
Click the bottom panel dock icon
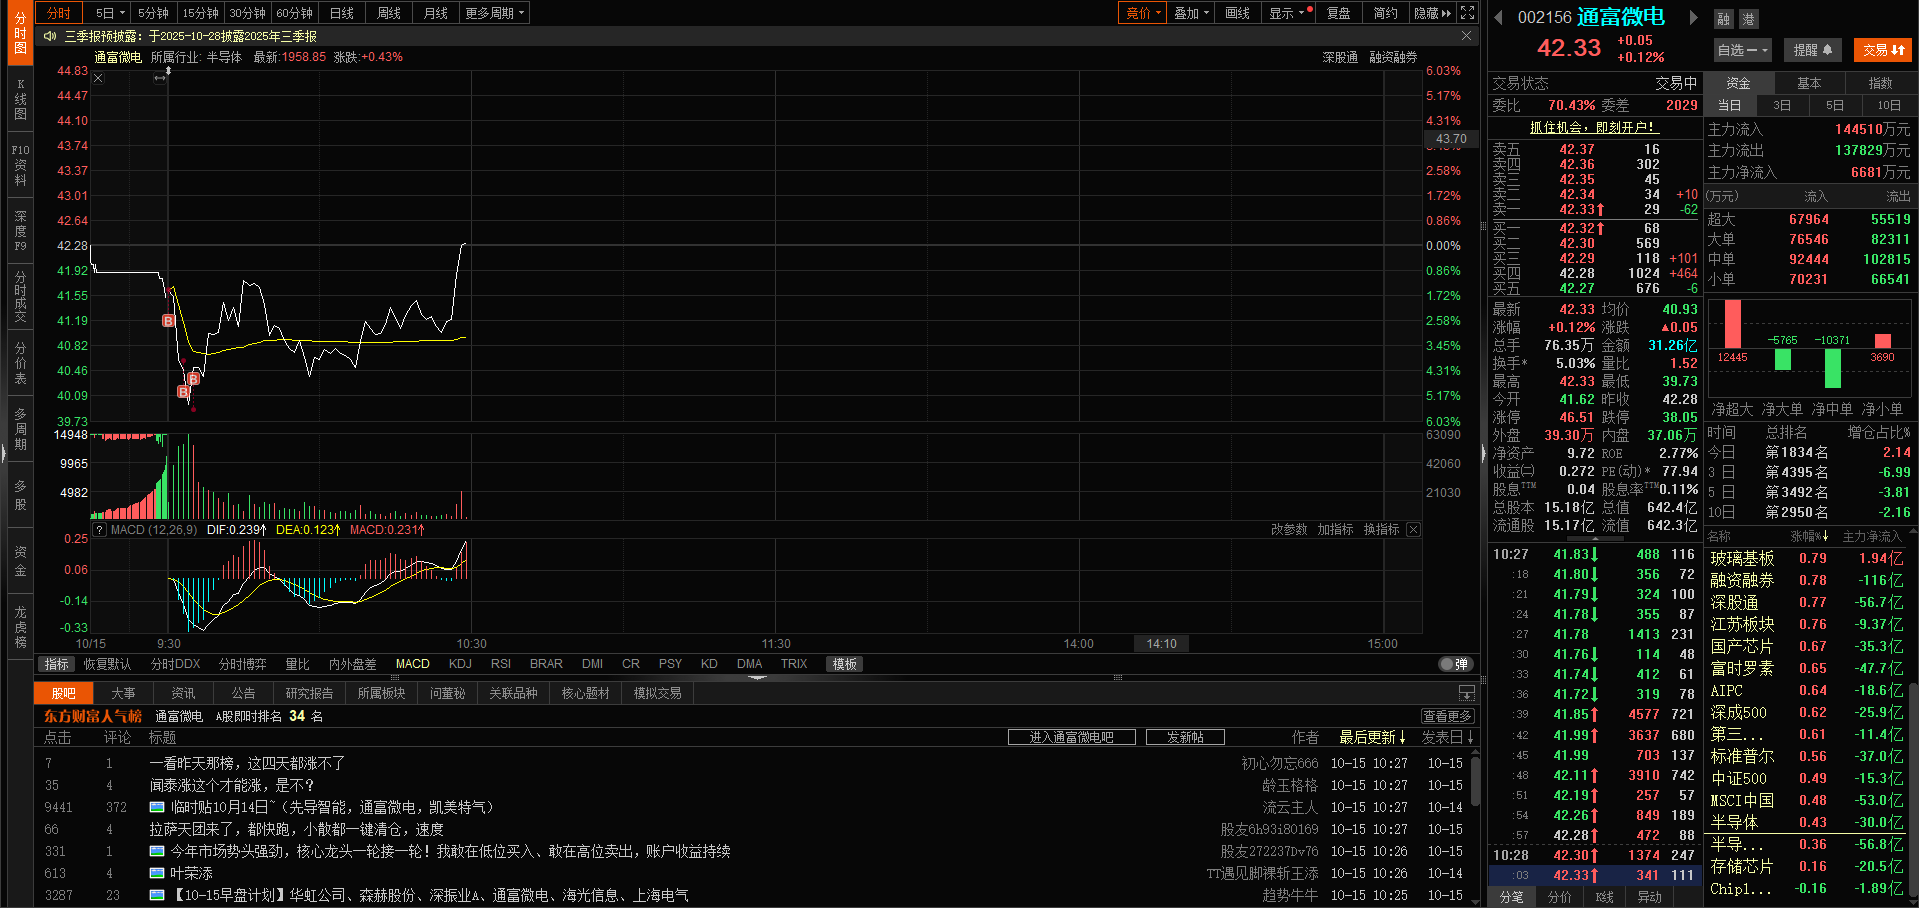click(x=1466, y=693)
